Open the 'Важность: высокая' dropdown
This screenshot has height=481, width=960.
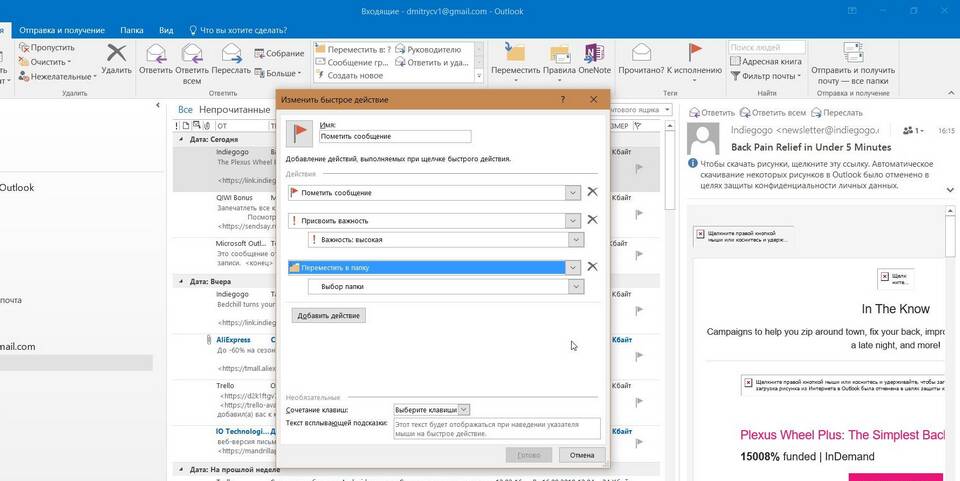(x=575, y=240)
